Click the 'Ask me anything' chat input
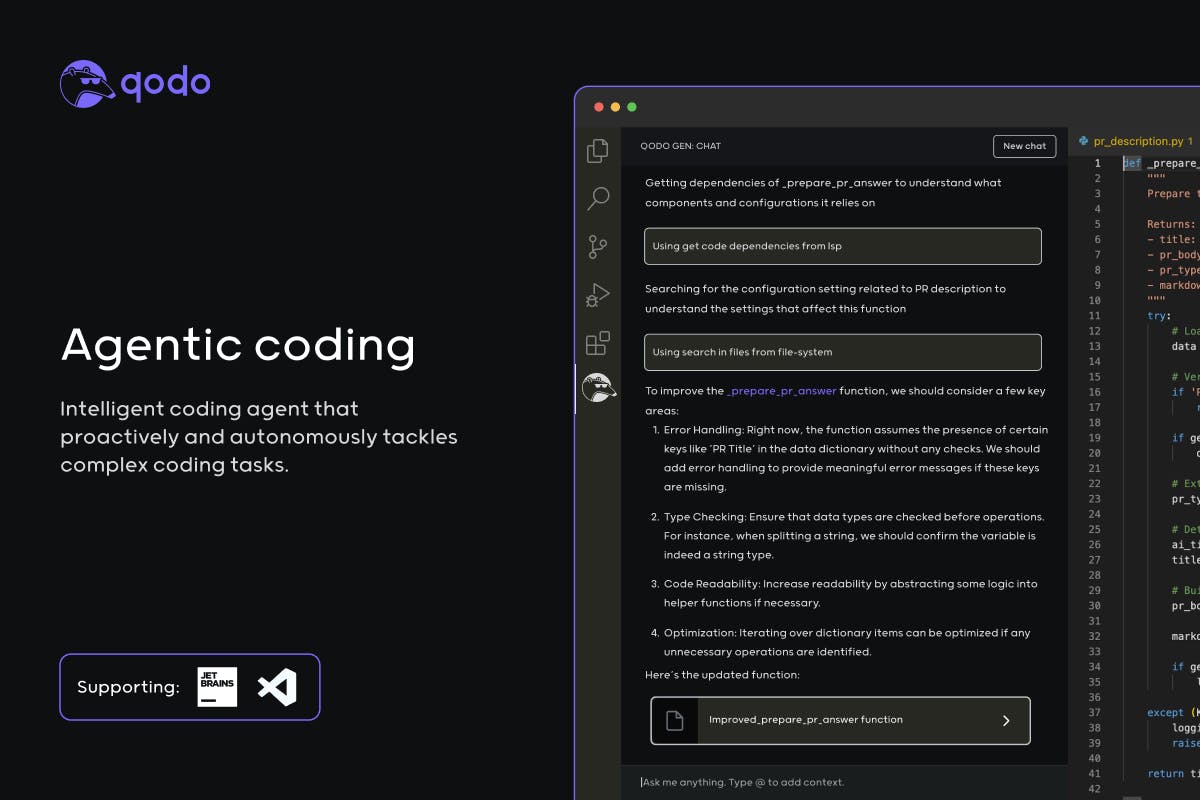The image size is (1200, 800). coord(845,782)
